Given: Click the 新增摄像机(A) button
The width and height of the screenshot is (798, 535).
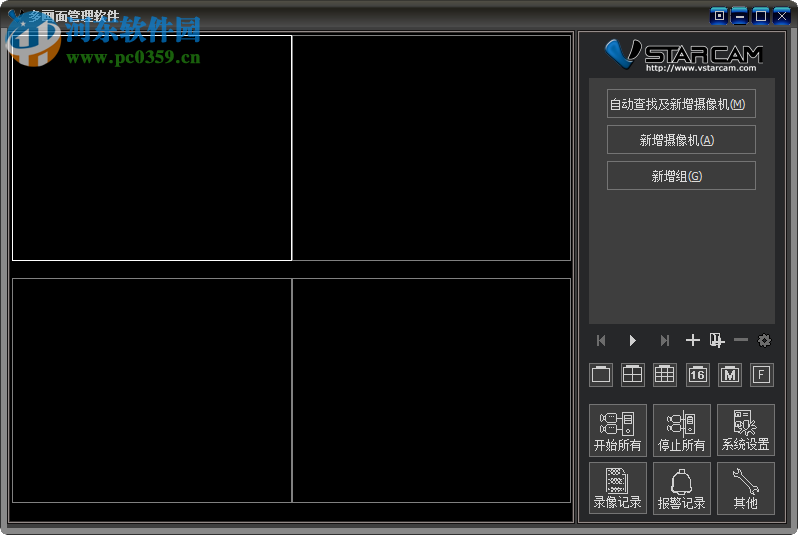Looking at the screenshot, I should click(681, 140).
